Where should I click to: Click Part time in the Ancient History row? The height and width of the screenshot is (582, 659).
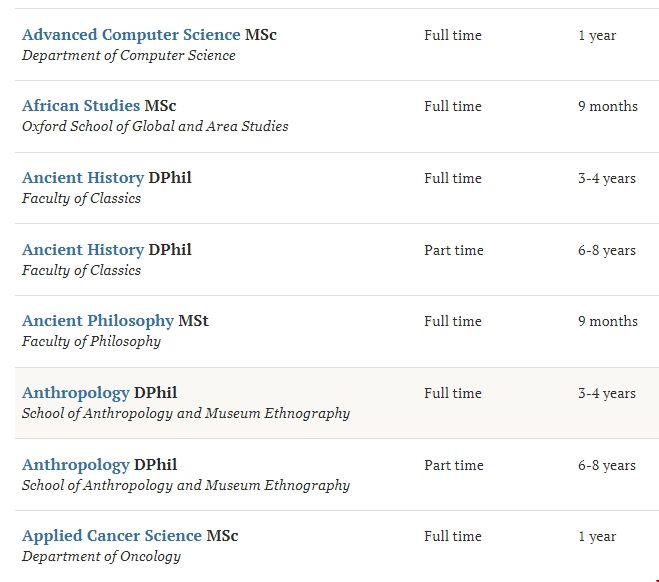click(x=453, y=250)
